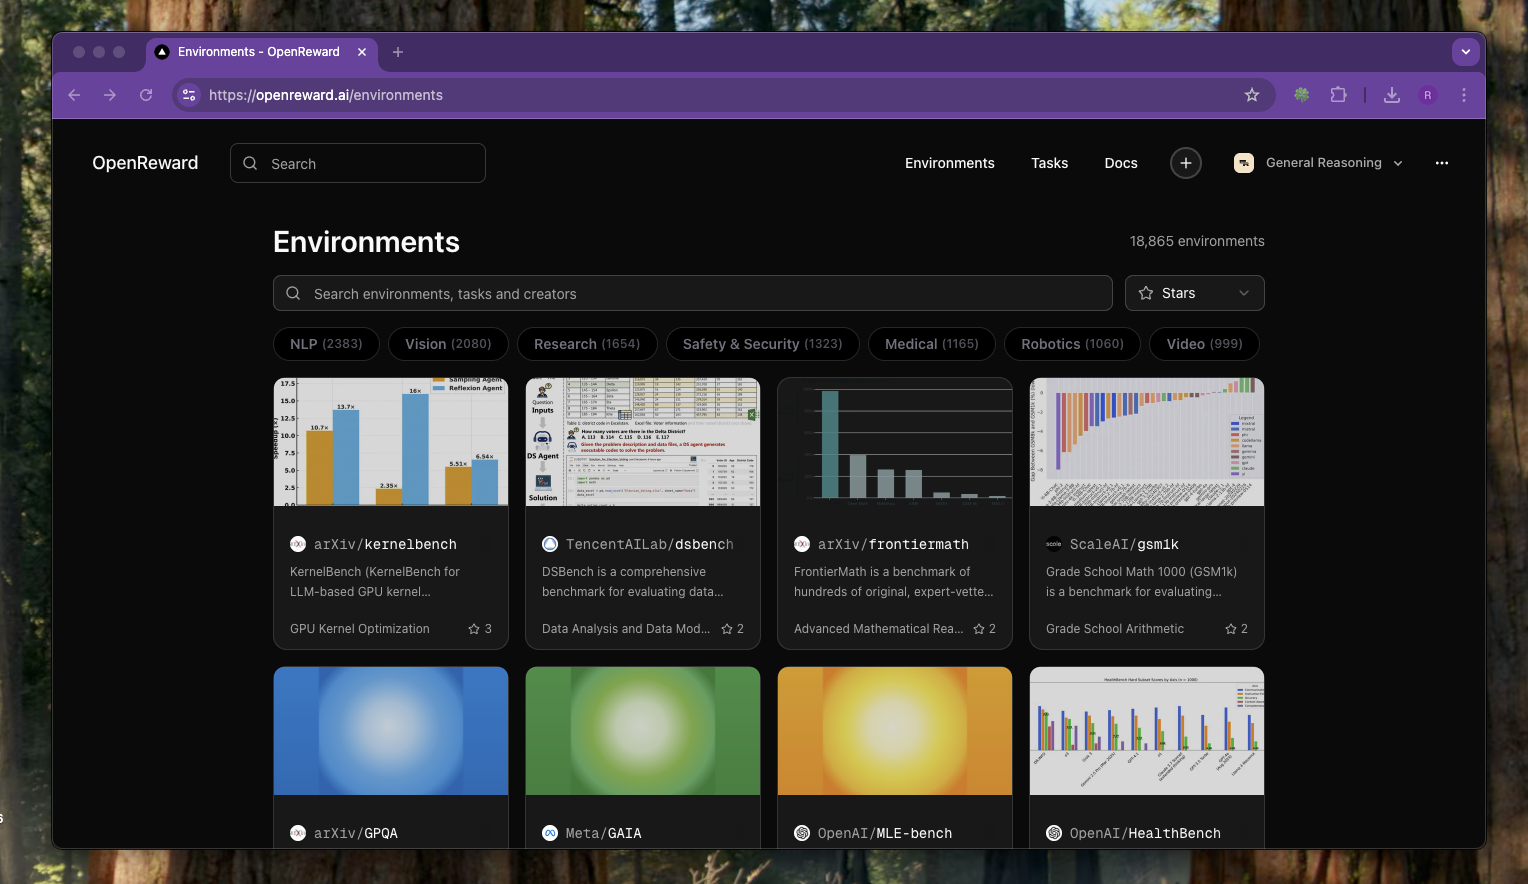1528x884 pixels.
Task: Click the OpenReward logo in the navbar
Action: pyautogui.click(x=145, y=162)
